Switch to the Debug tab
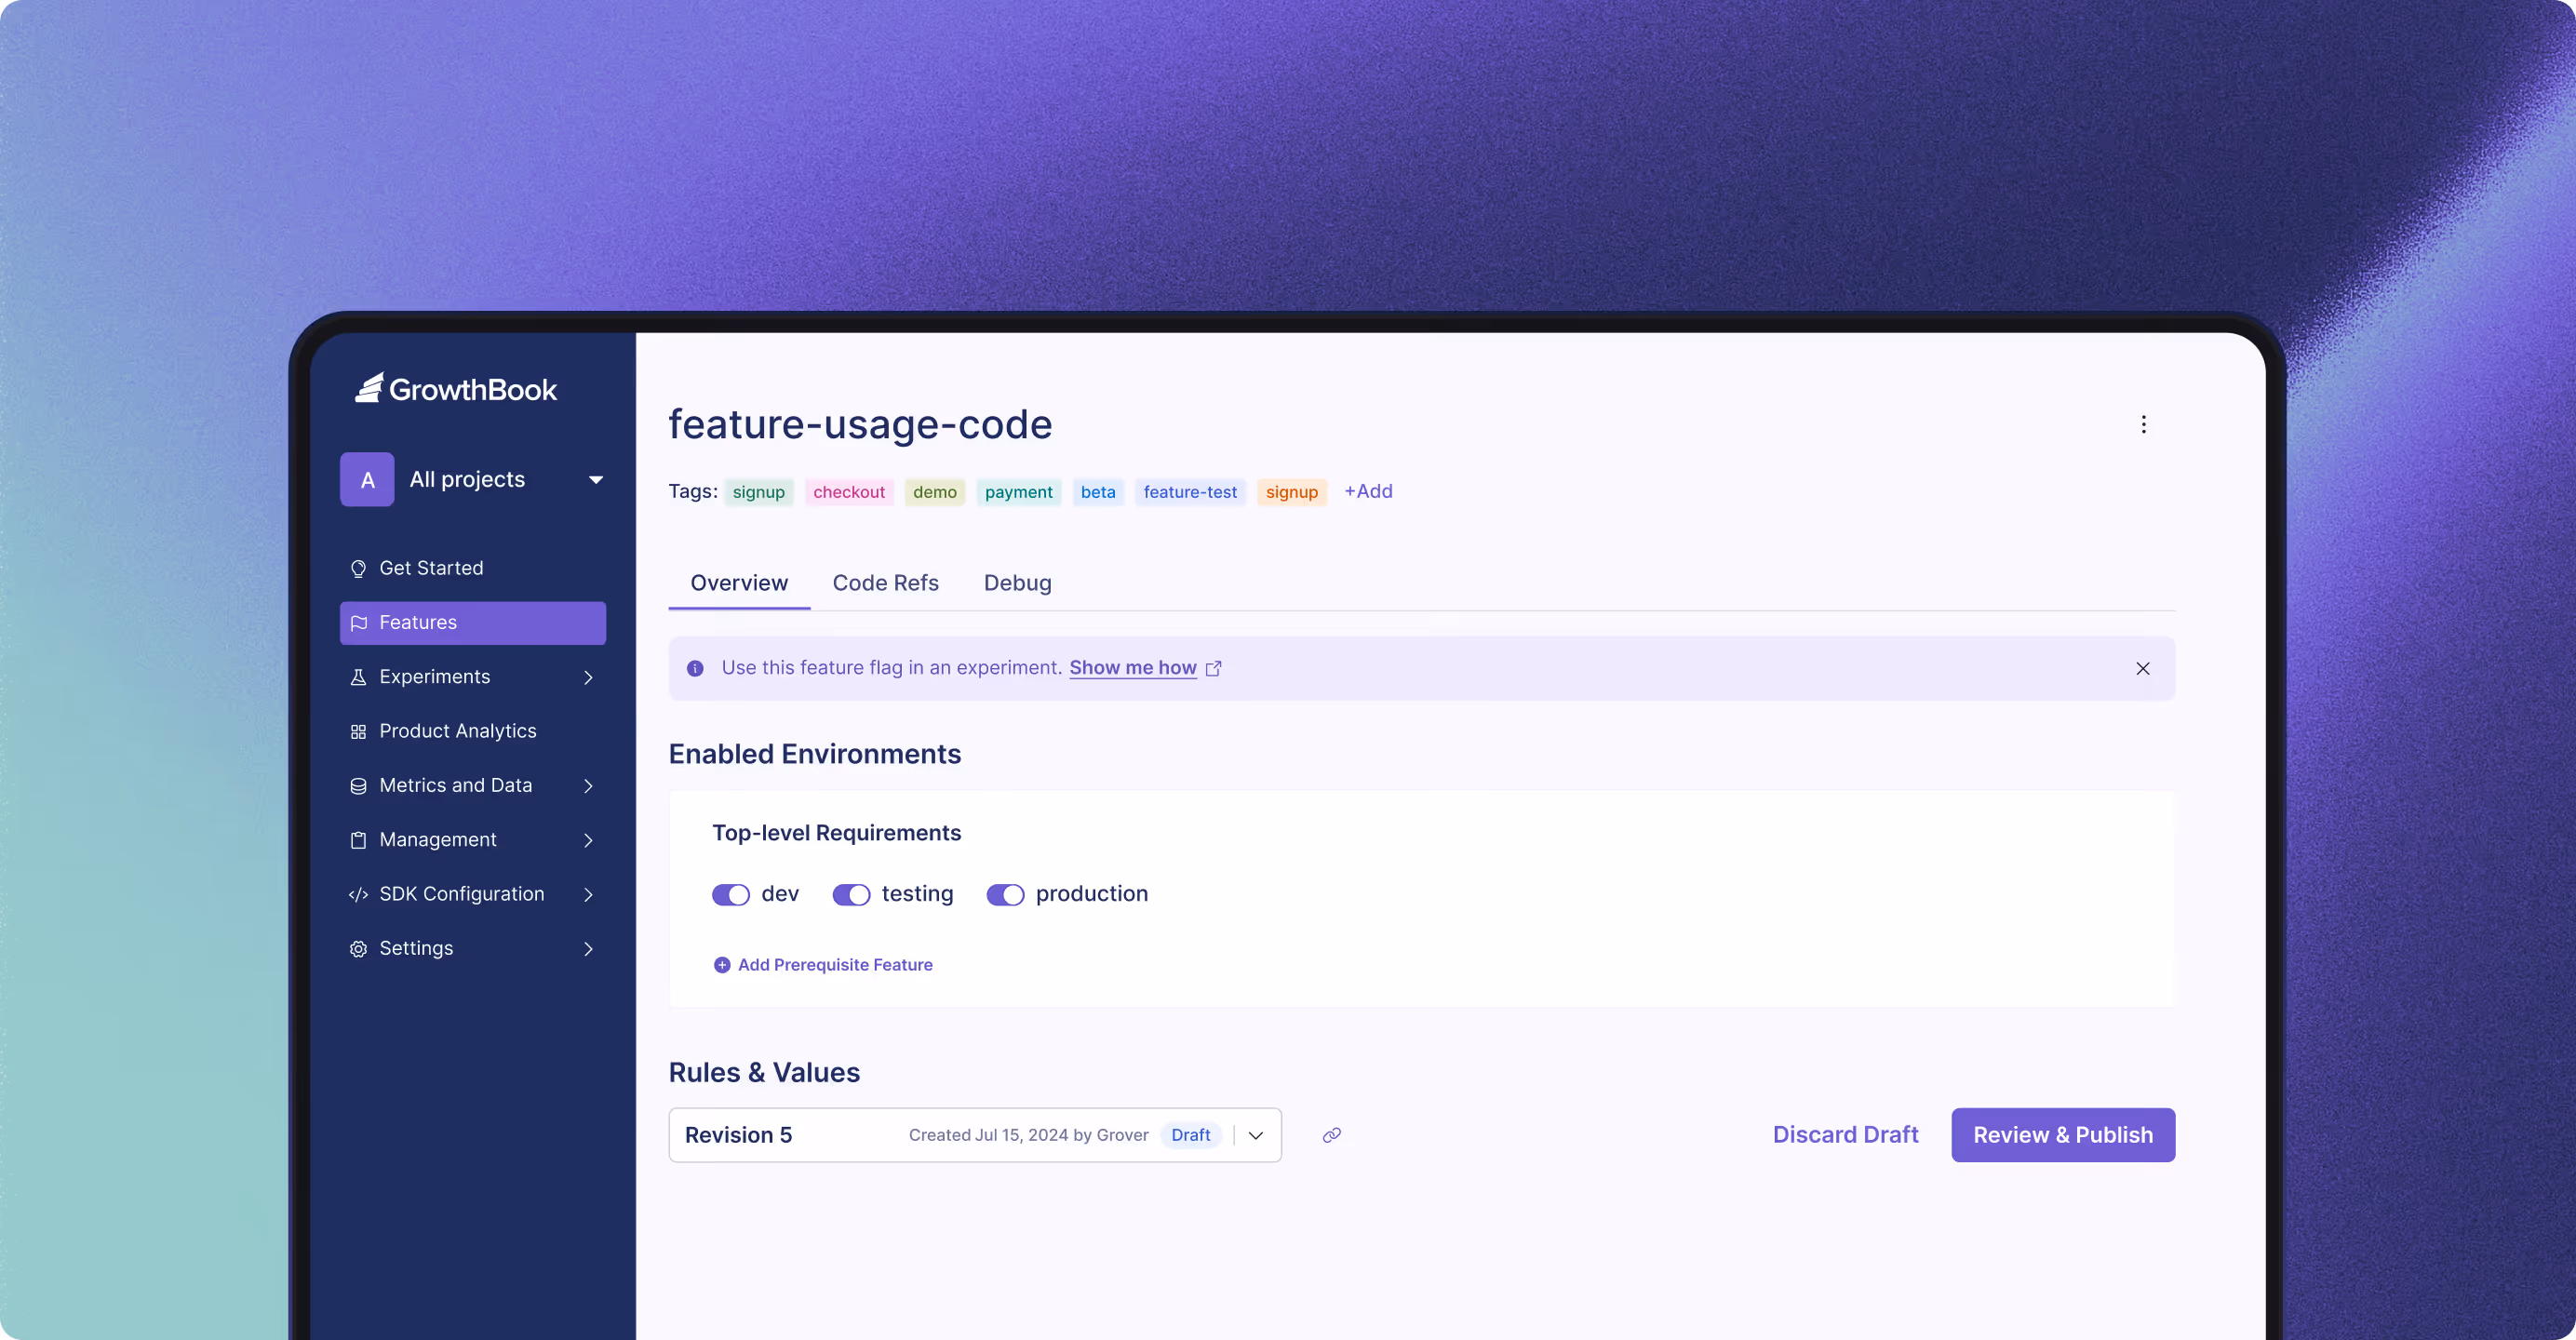Viewport: 2576px width, 1340px height. (1017, 583)
